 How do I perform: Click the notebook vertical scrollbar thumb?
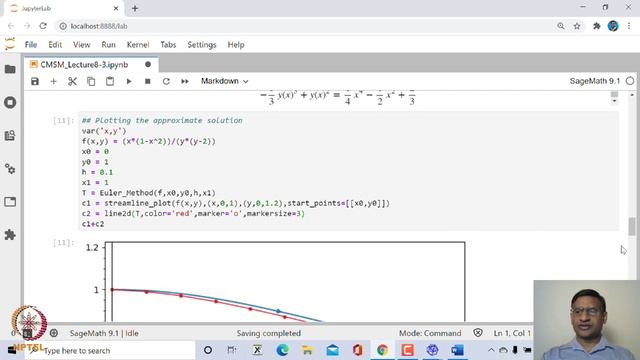(x=632, y=227)
